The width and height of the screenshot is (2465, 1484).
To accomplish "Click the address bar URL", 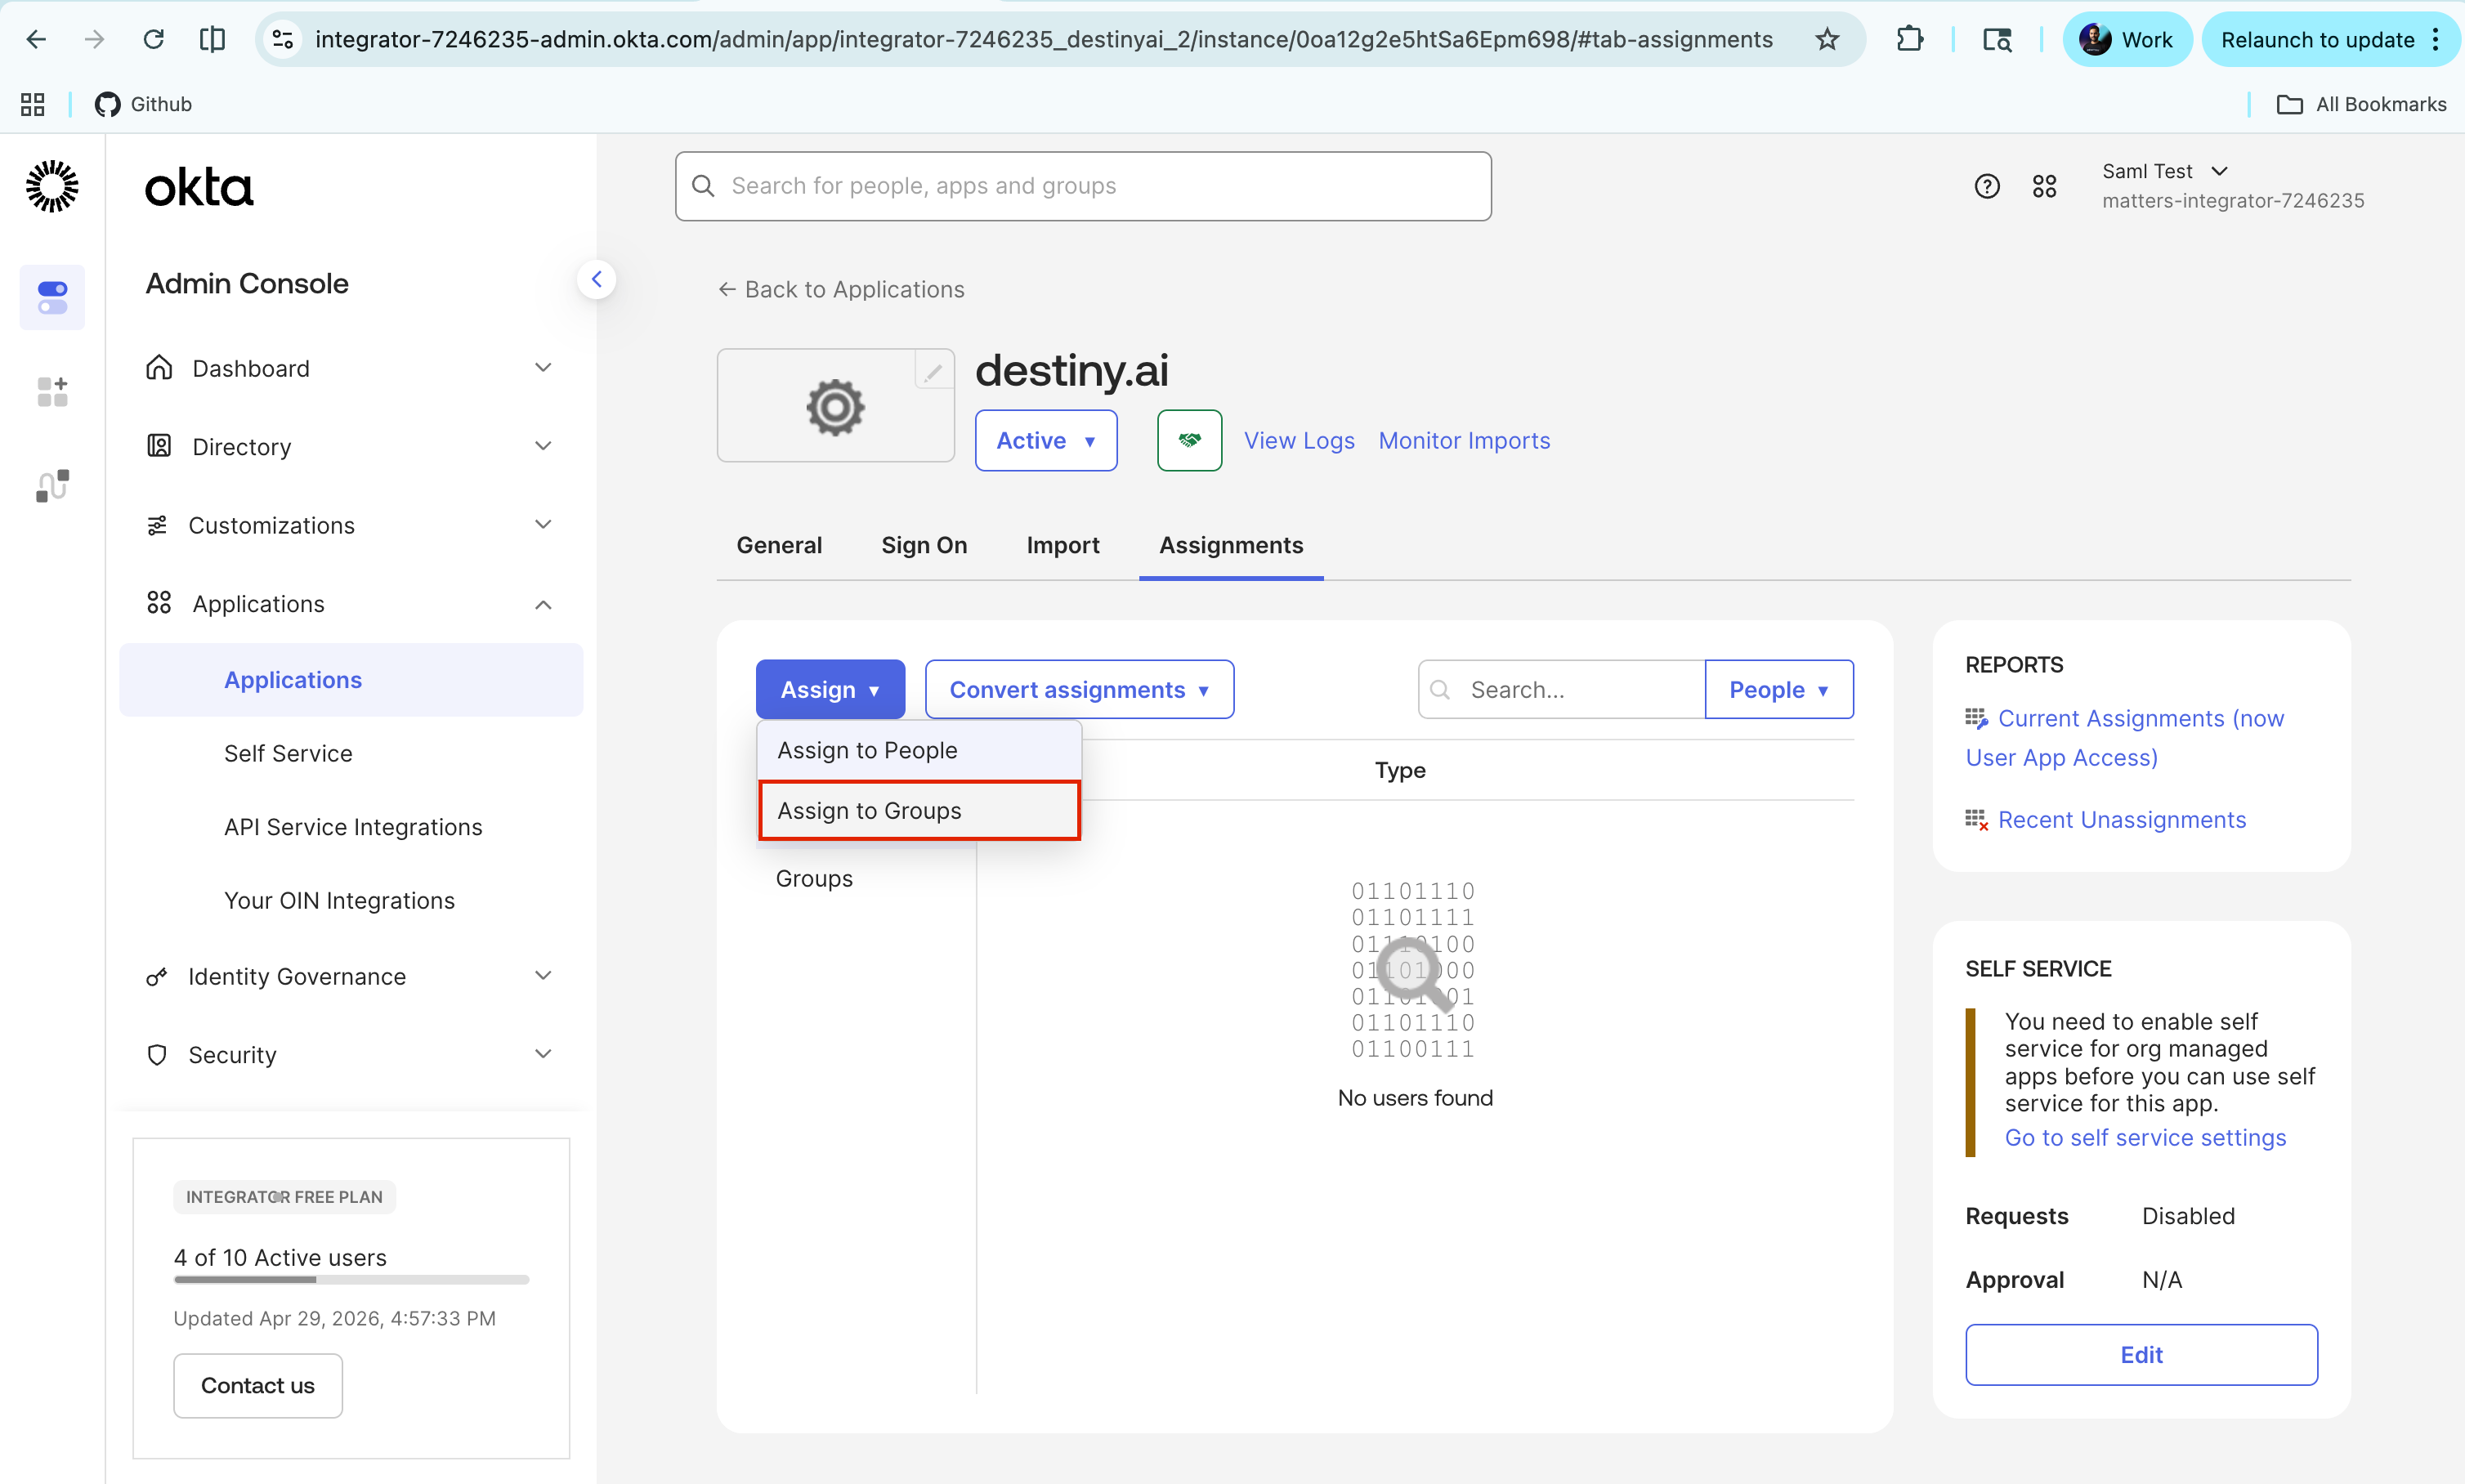I will [x=1043, y=39].
